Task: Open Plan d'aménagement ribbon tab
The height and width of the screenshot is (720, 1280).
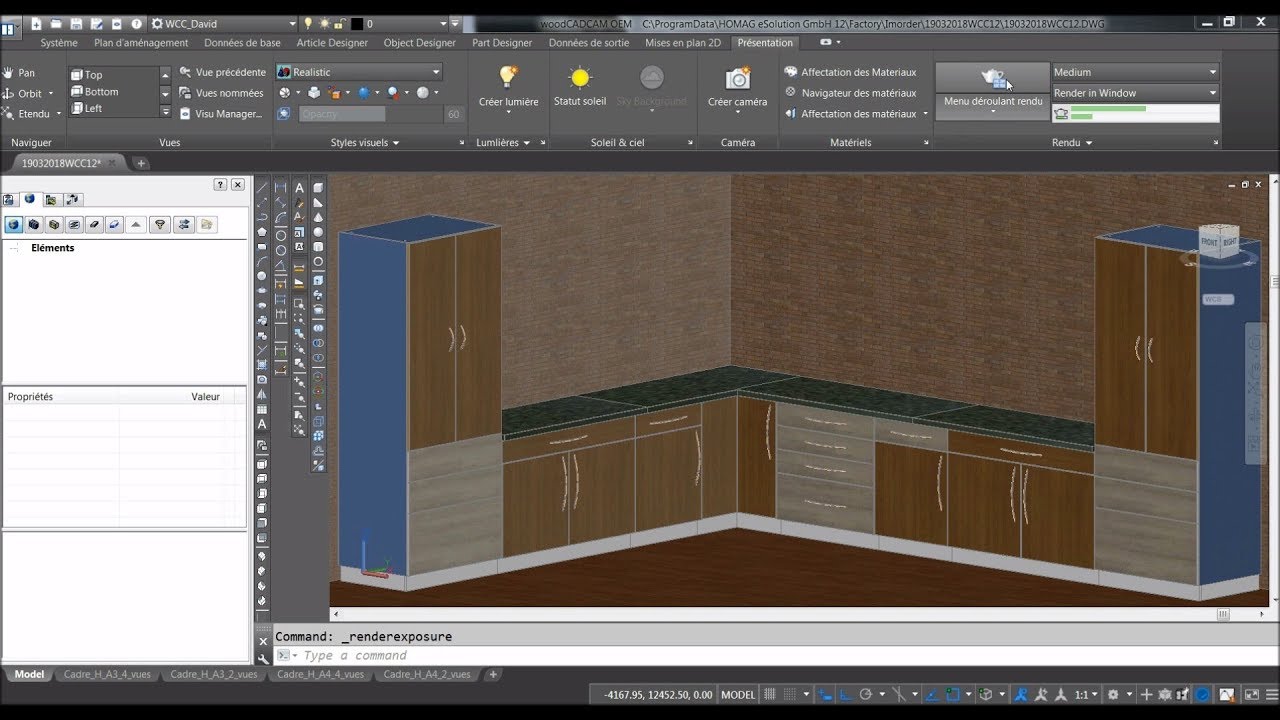Action: (141, 43)
